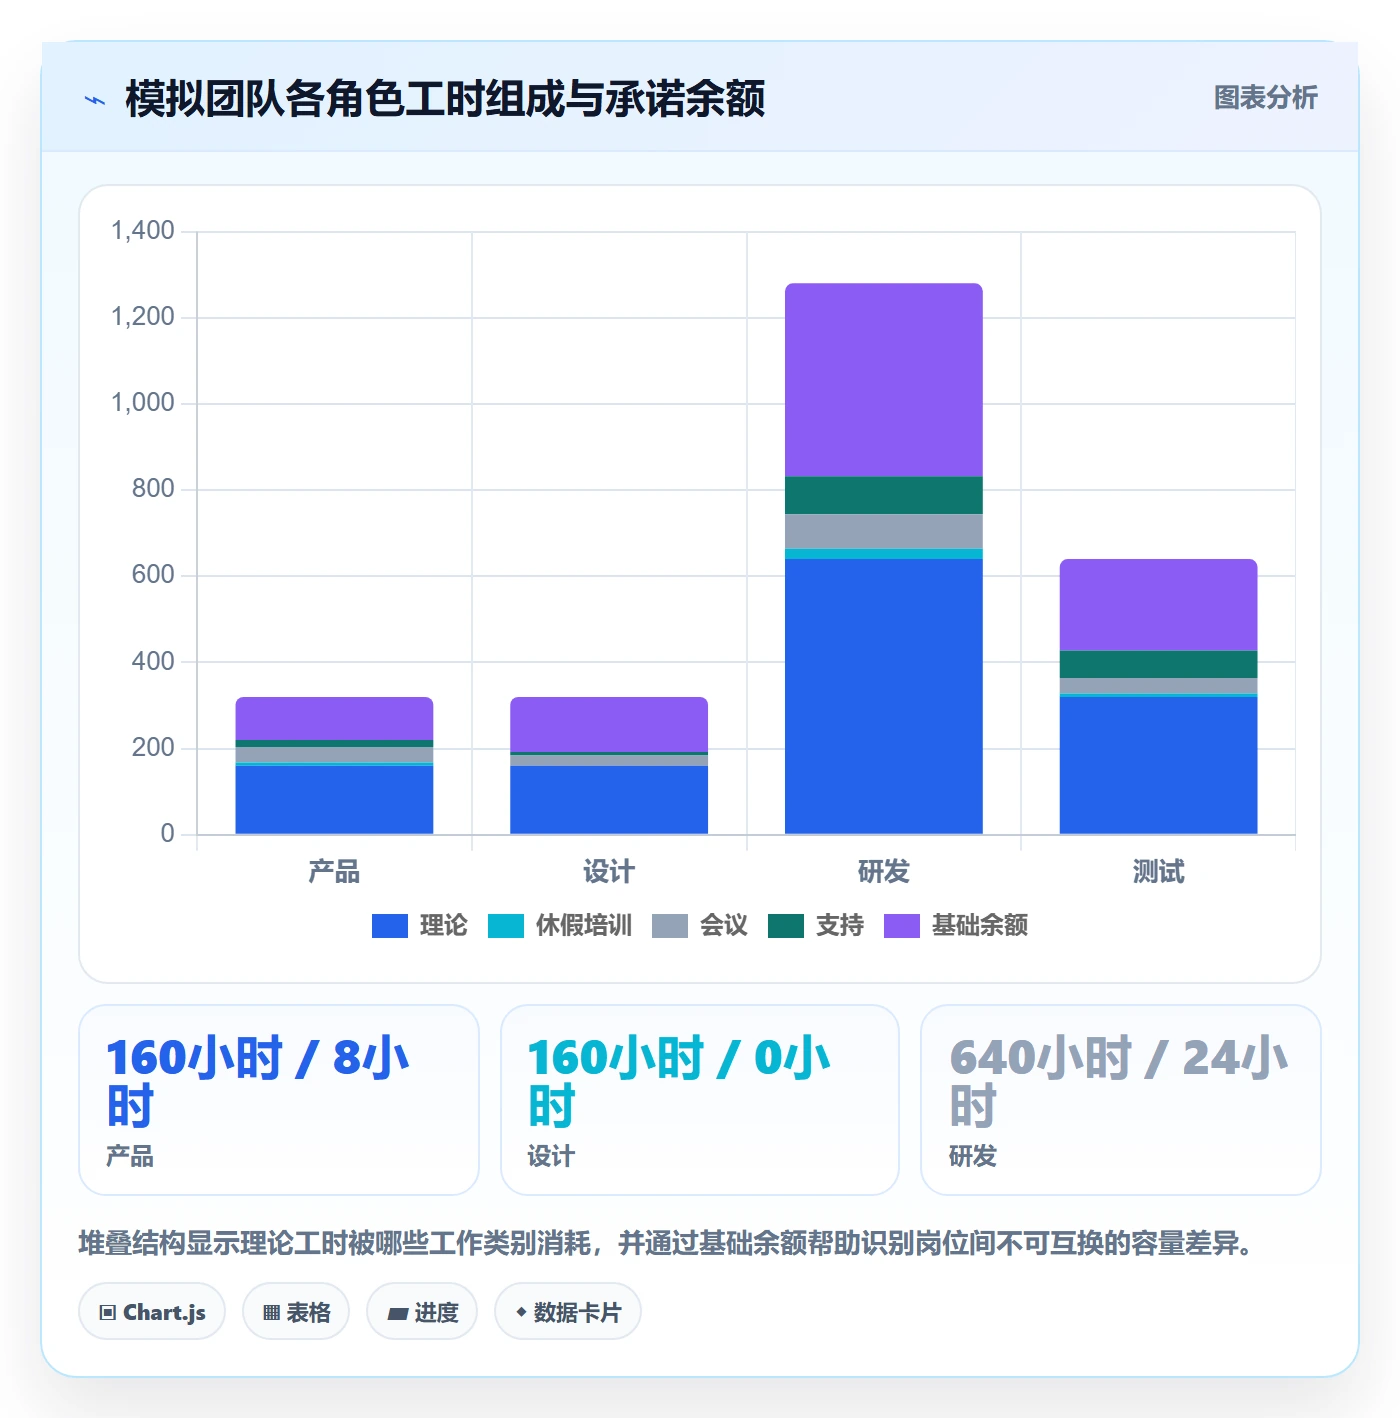Click the blue 理论 segment of 研发 bar
Screen dimensions: 1400x1418
[x=884, y=696]
